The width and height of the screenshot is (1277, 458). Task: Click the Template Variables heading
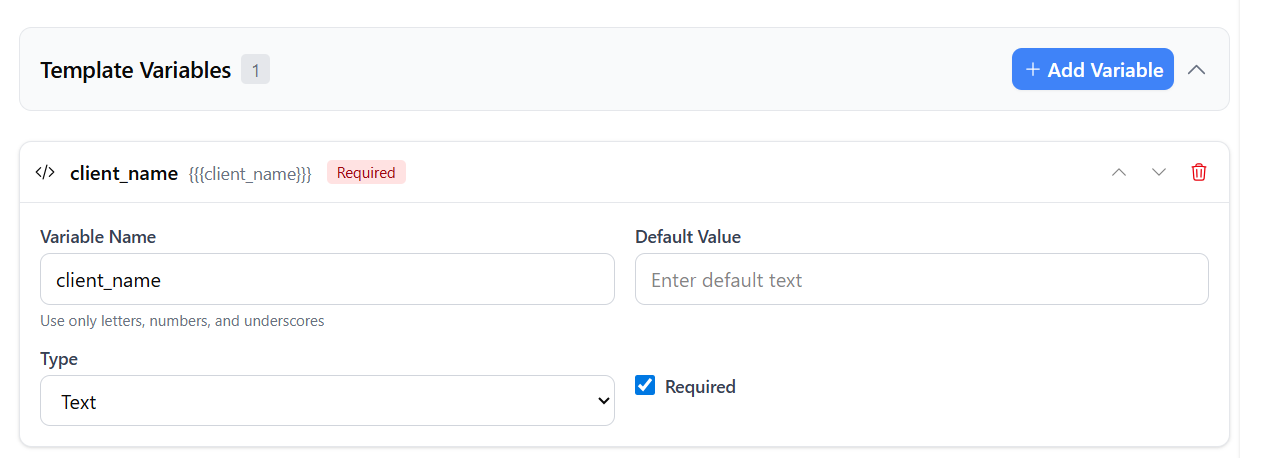(x=135, y=70)
